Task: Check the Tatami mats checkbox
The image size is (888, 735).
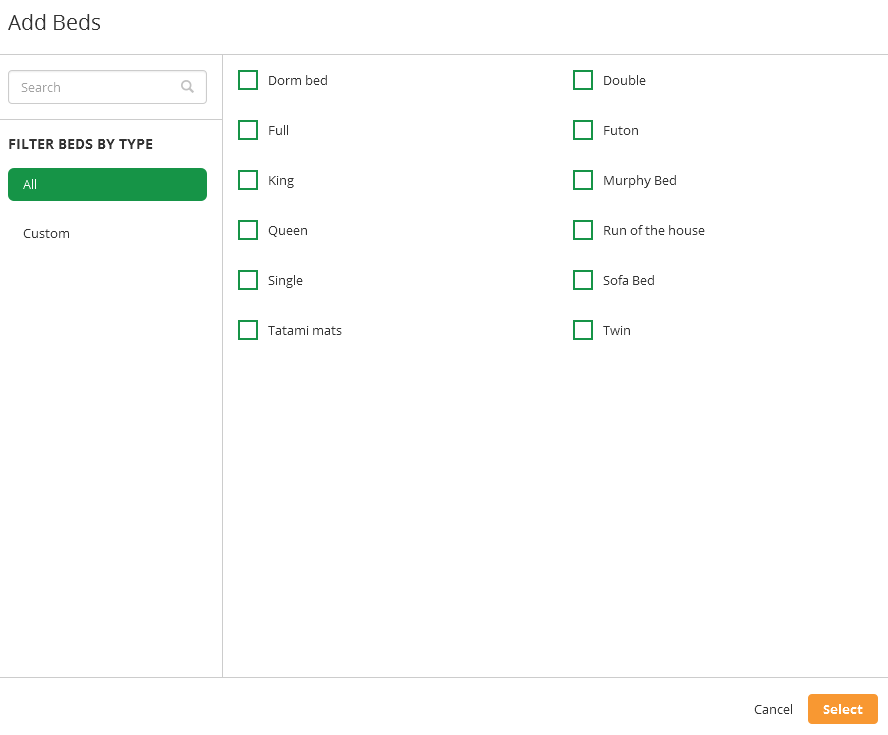Action: 248,330
